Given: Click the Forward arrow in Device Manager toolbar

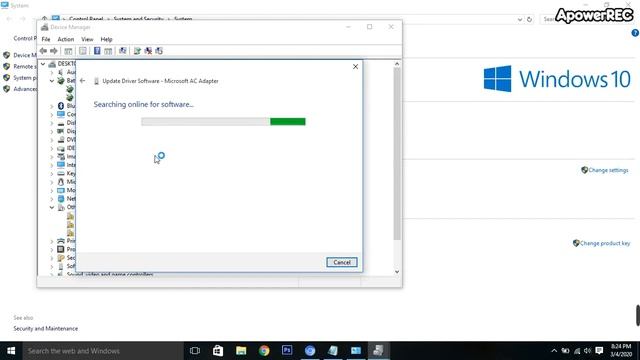Looking at the screenshot, I should pyautogui.click(x=53, y=51).
